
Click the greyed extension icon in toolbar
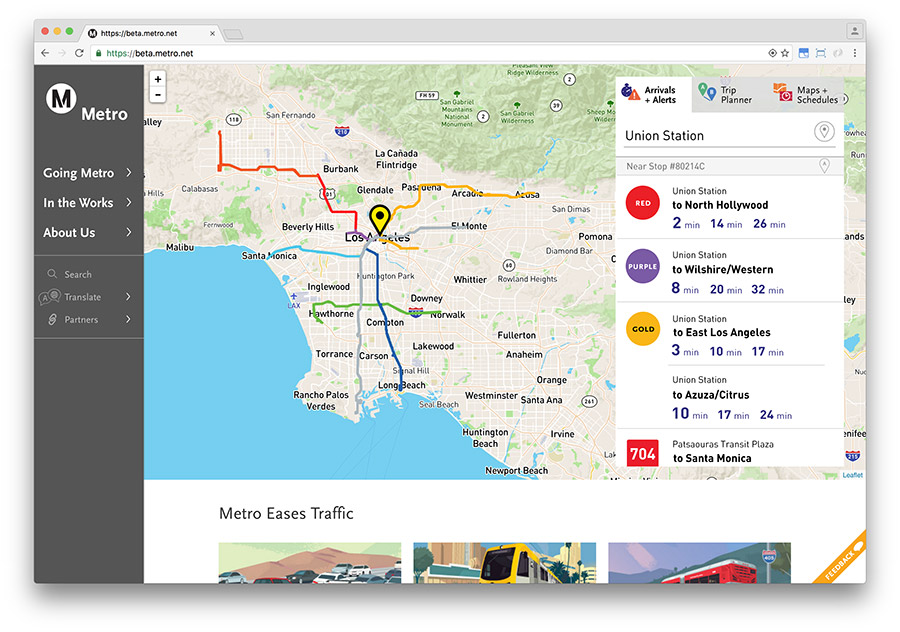pos(838,53)
